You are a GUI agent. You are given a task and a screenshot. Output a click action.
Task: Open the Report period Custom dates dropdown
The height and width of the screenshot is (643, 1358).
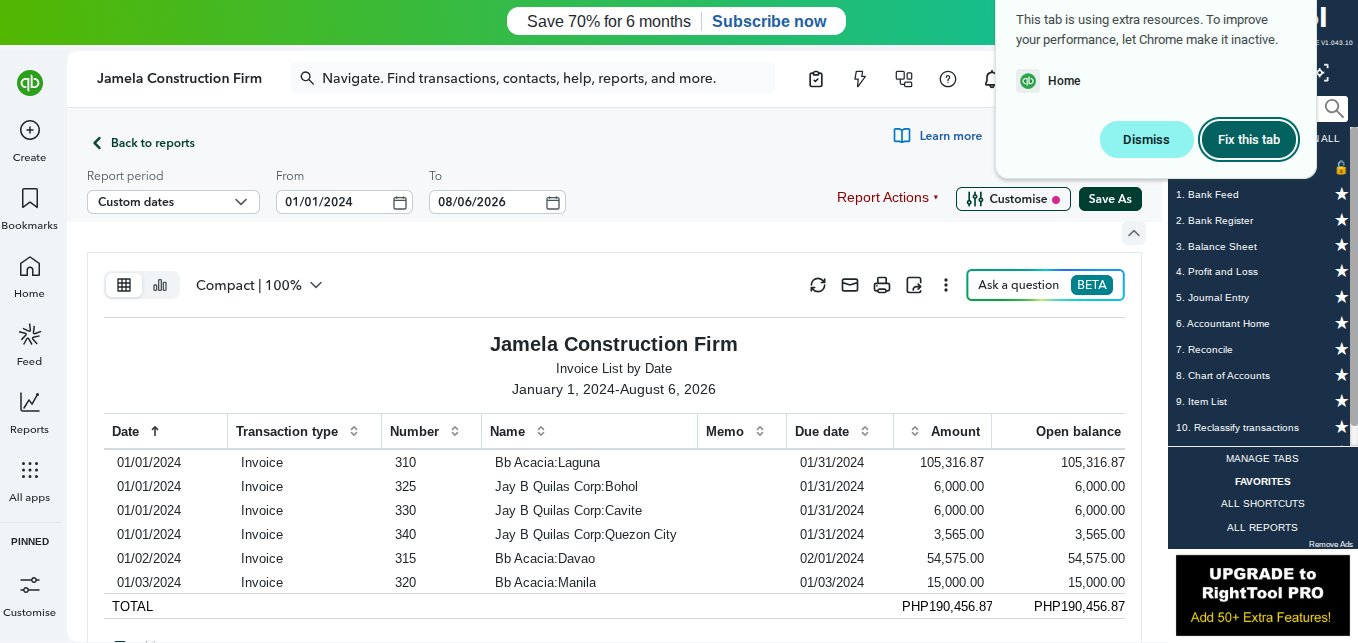pos(173,202)
